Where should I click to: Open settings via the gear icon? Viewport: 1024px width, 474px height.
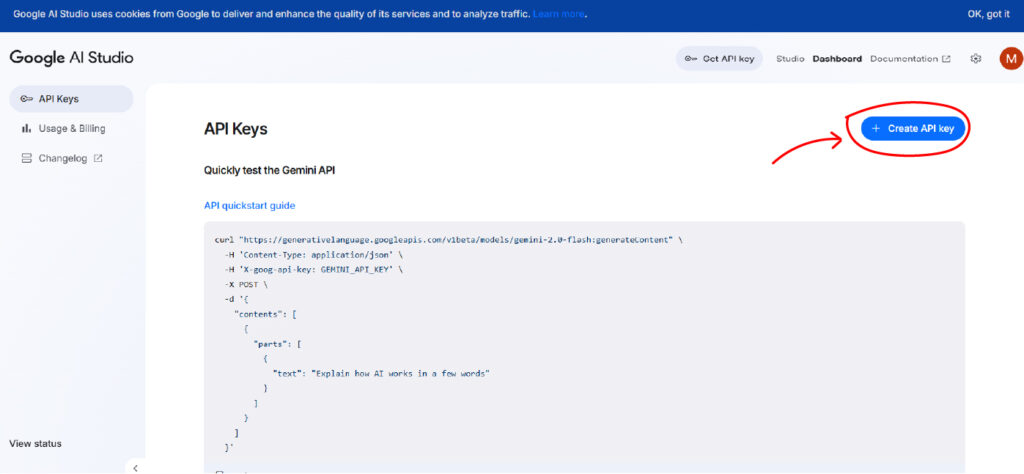pyautogui.click(x=975, y=59)
